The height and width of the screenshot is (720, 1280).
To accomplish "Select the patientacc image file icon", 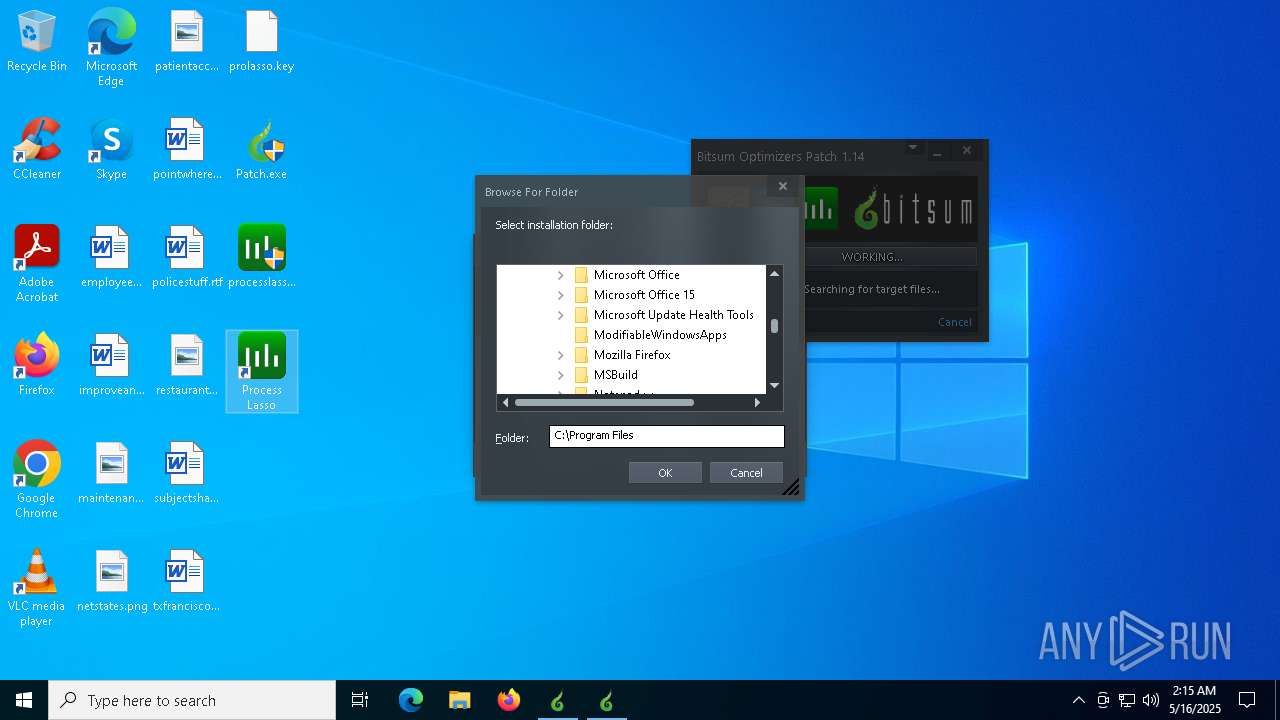I will [186, 42].
